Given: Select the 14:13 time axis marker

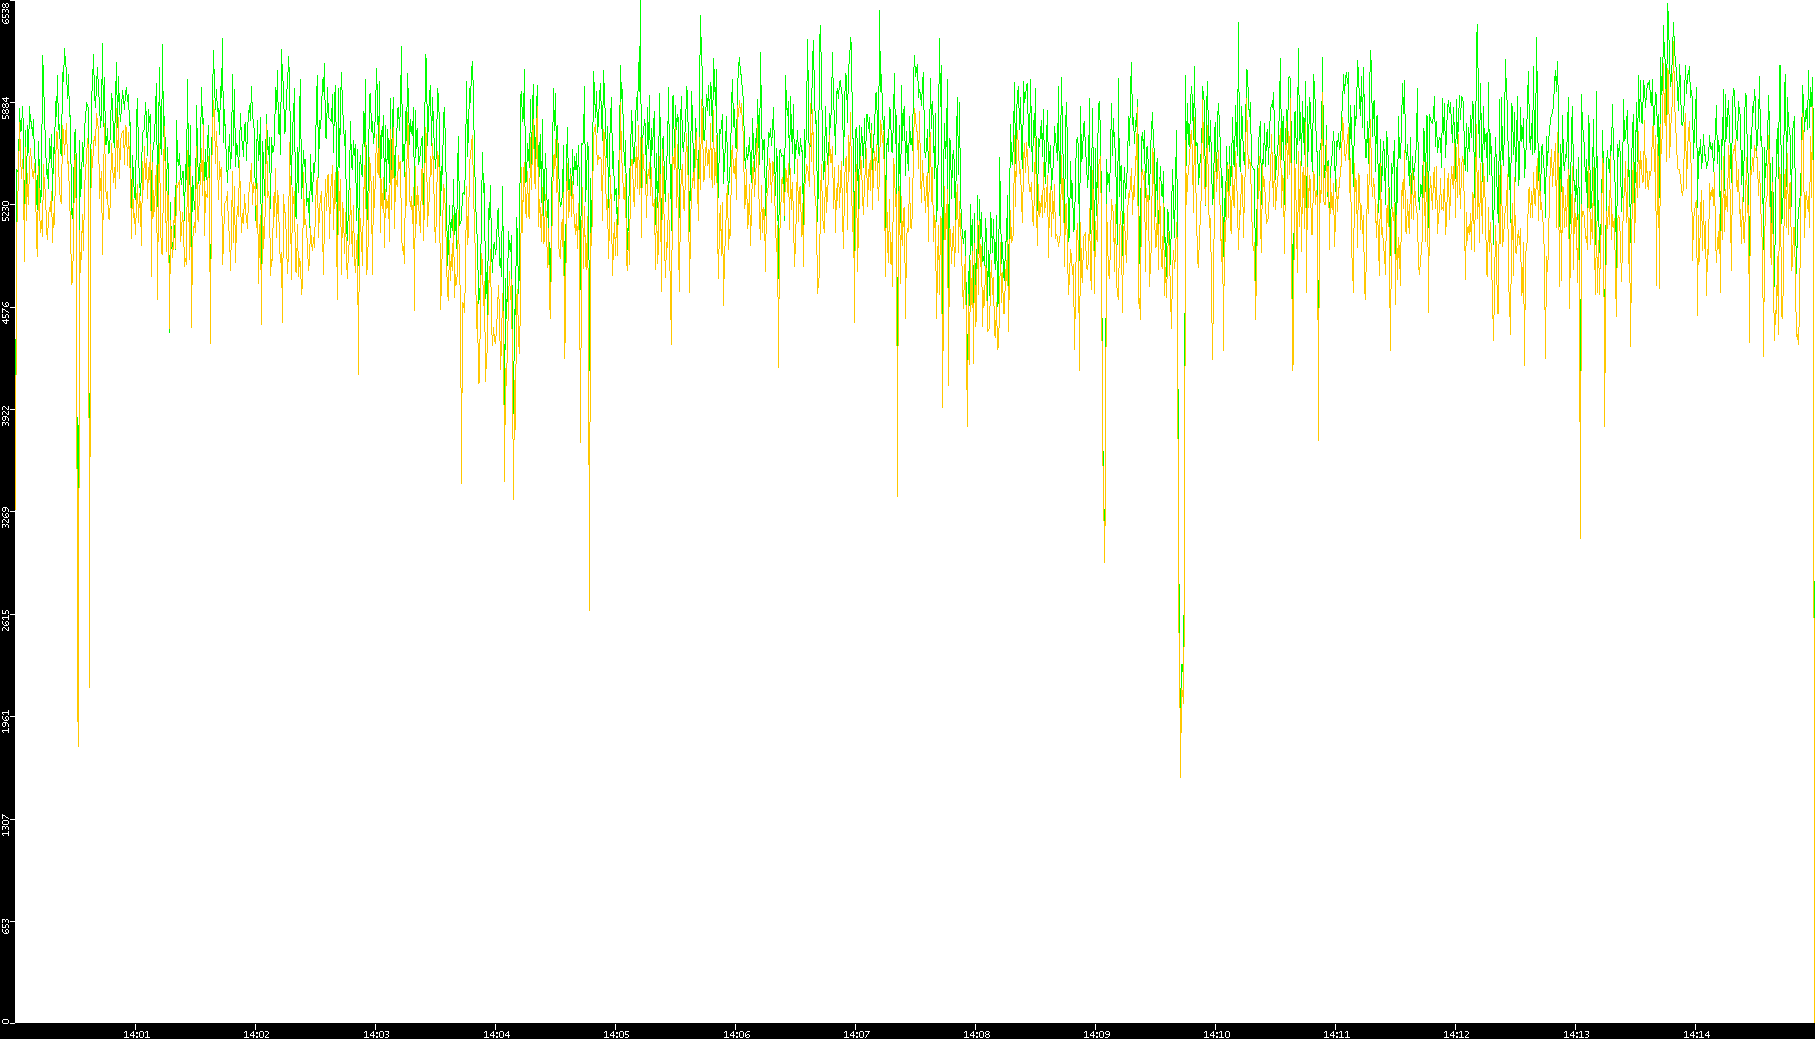Looking at the screenshot, I should (1576, 1034).
